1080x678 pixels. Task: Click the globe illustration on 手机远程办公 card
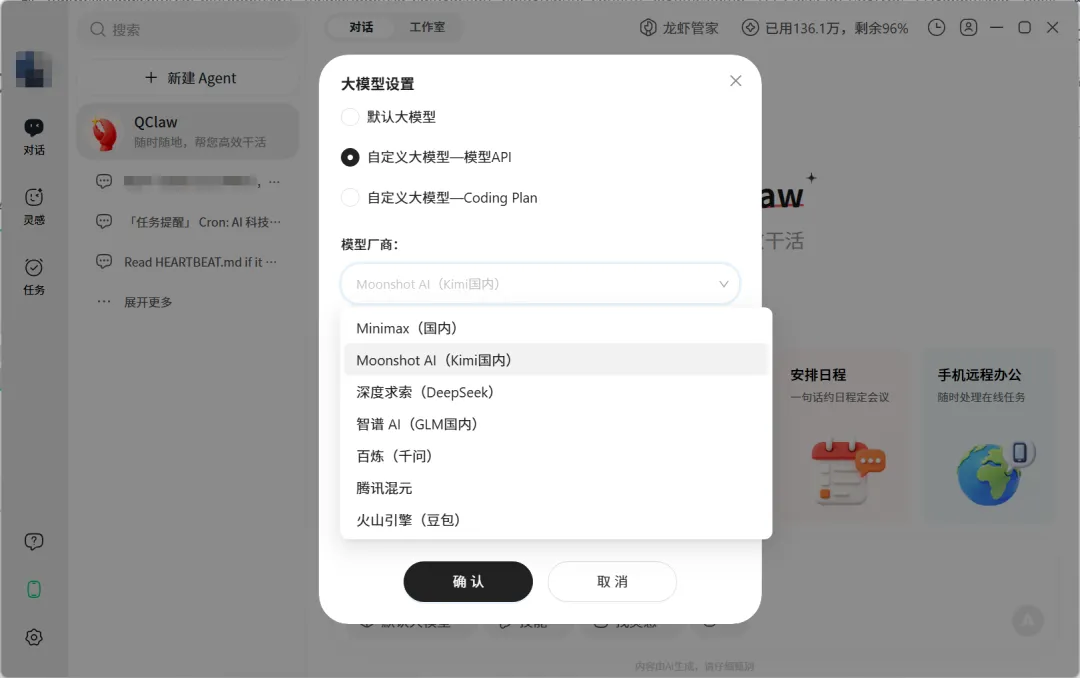tap(995, 473)
